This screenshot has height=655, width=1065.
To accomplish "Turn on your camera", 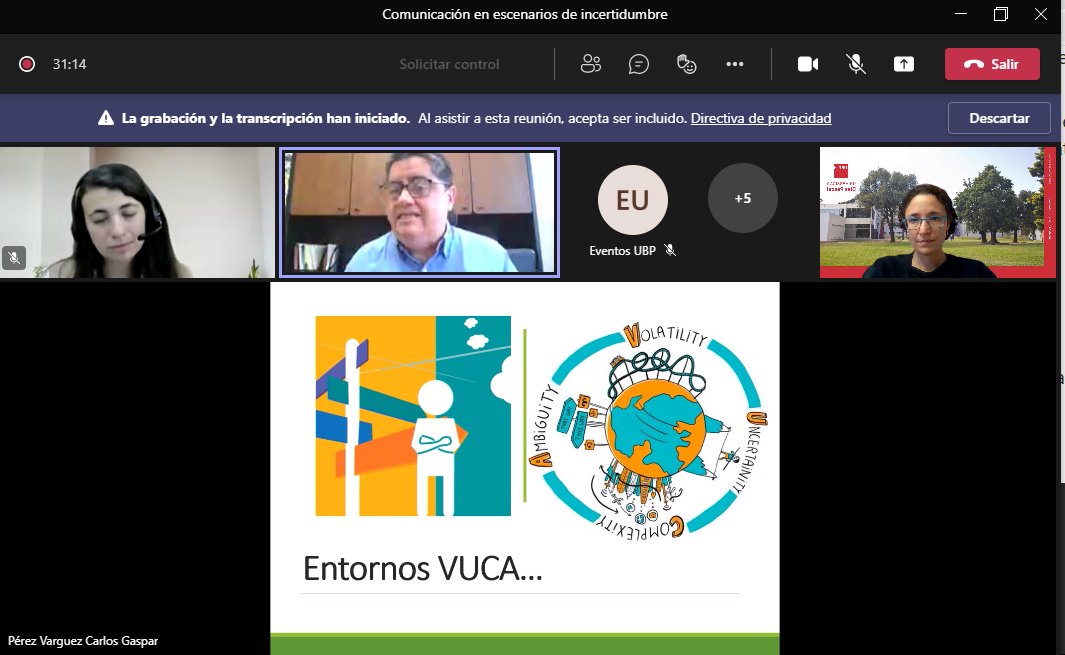I will tap(807, 63).
